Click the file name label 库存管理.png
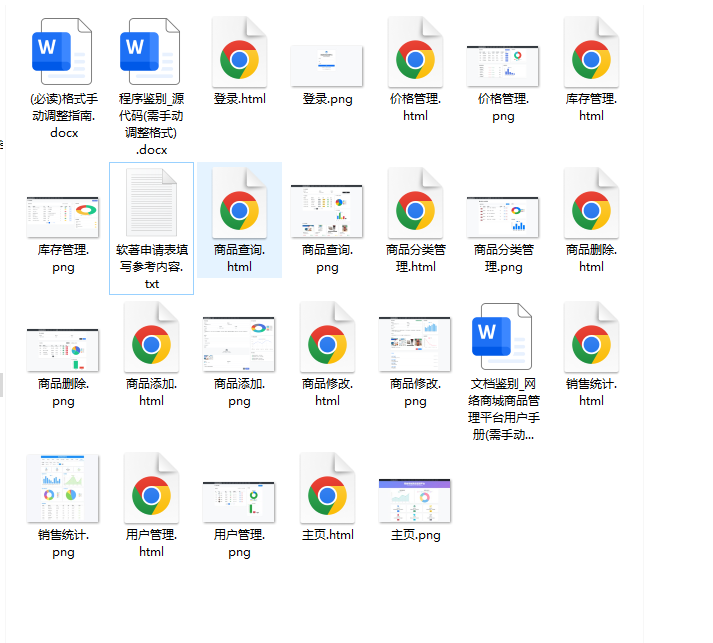This screenshot has height=643, width=713. [x=63, y=258]
